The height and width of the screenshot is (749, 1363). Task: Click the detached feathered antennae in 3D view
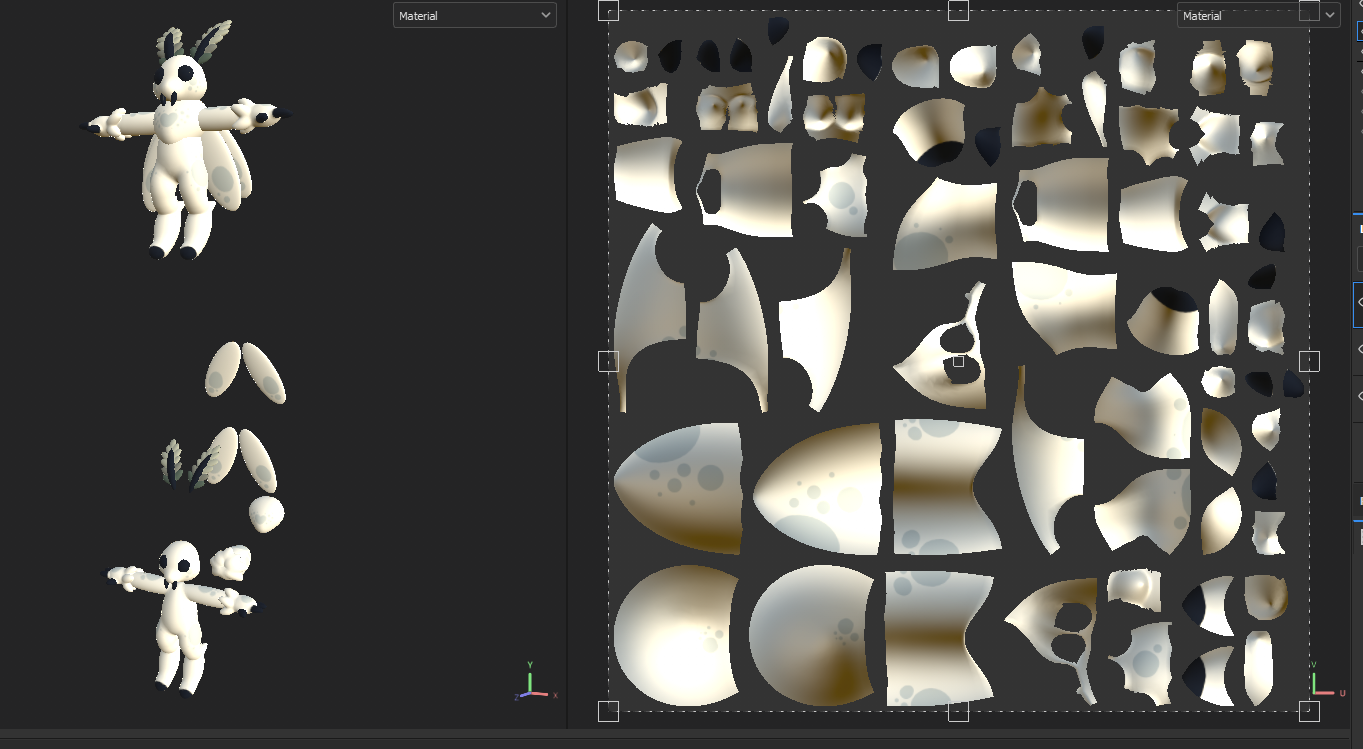click(x=189, y=467)
